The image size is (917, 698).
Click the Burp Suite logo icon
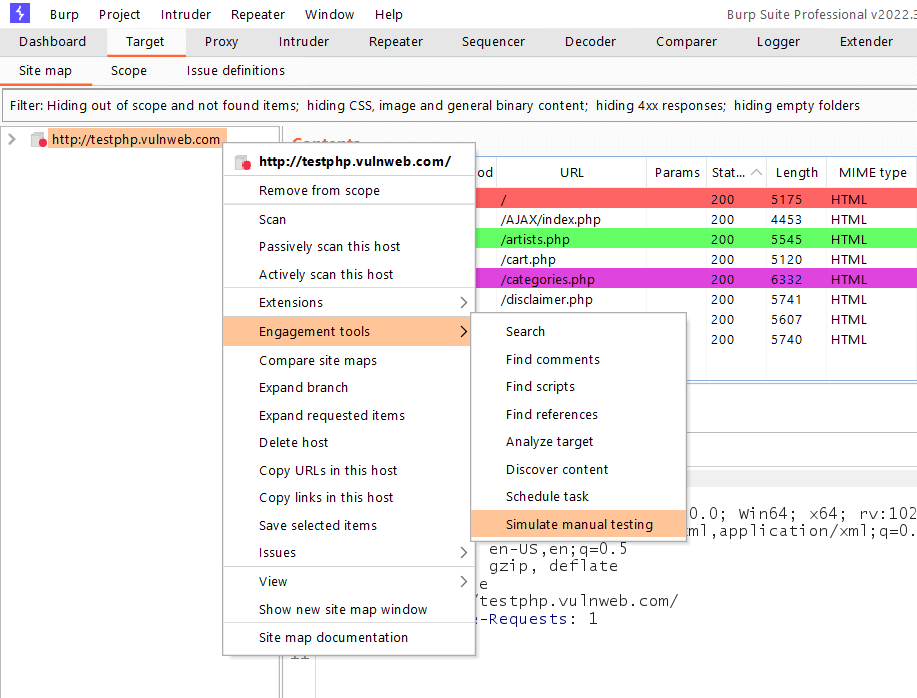19,14
